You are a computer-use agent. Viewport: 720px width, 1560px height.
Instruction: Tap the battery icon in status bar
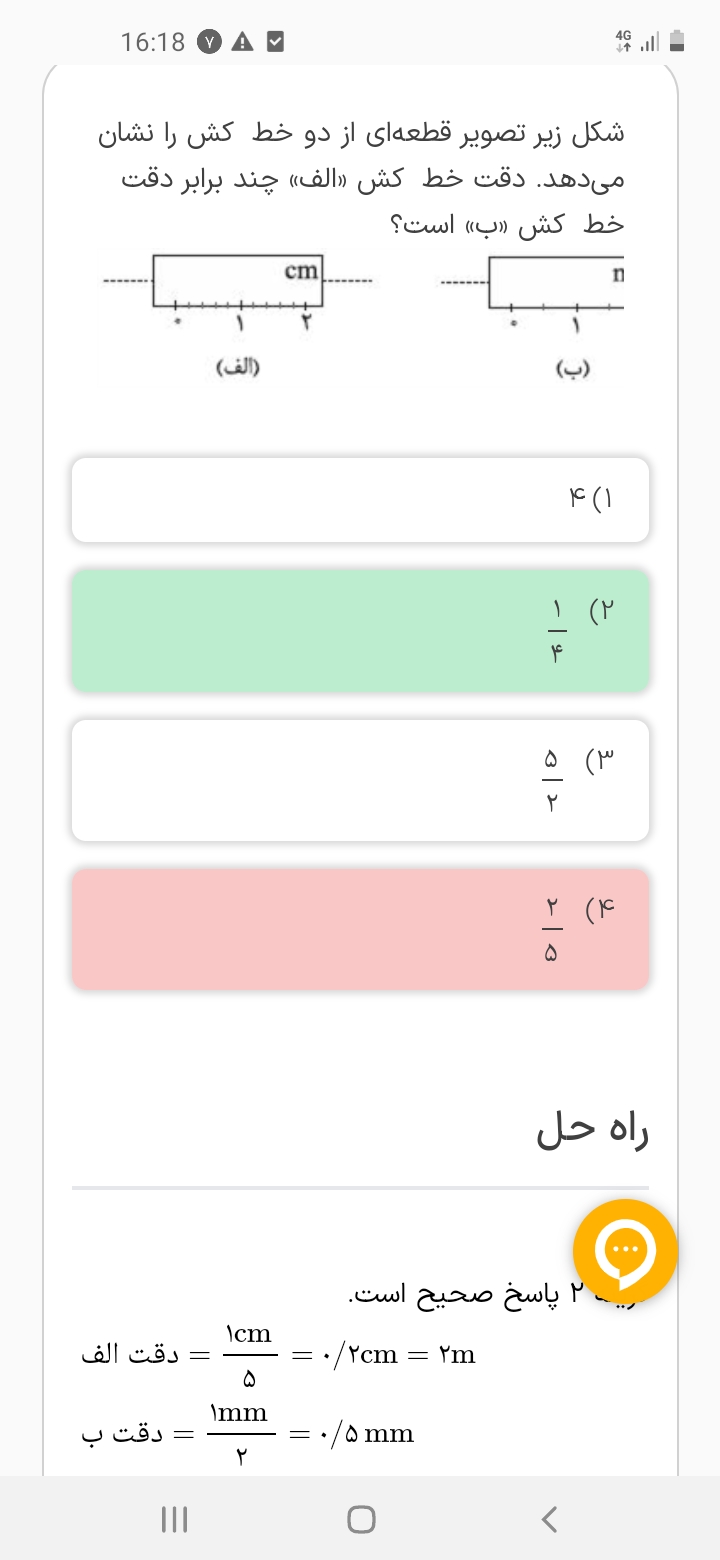tap(677, 41)
